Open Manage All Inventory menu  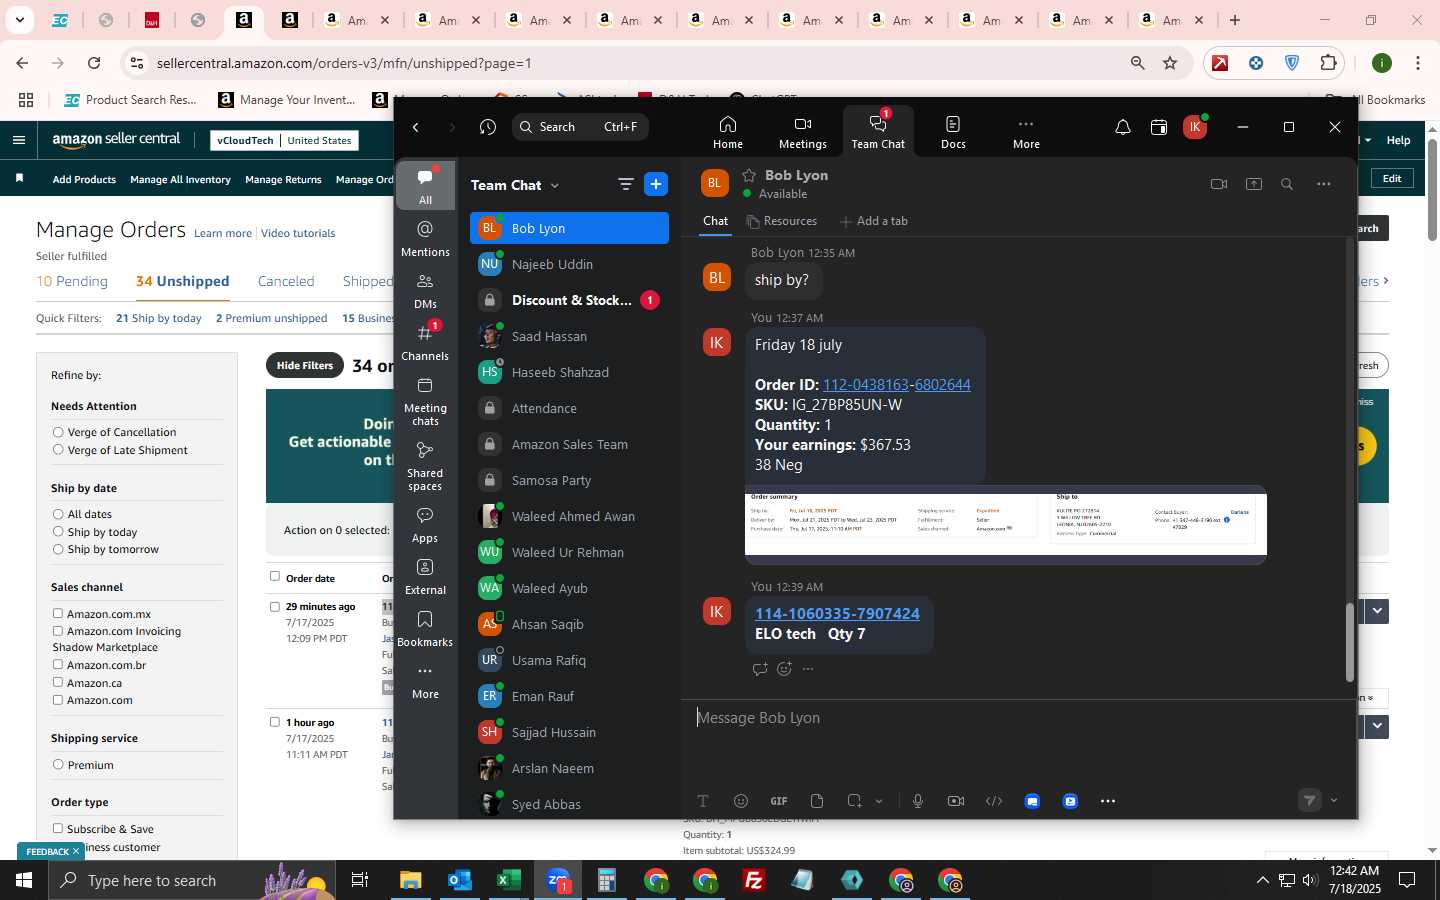point(181,179)
